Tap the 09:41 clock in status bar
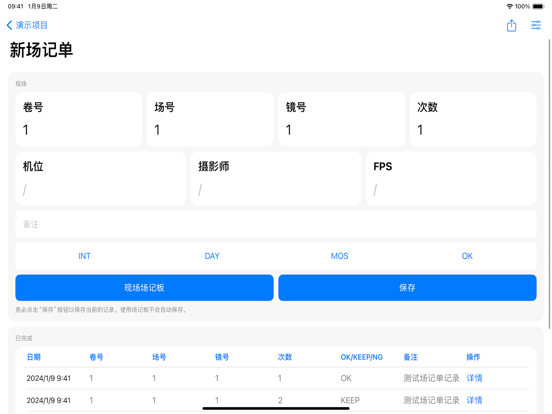The image size is (552, 414). point(15,6)
